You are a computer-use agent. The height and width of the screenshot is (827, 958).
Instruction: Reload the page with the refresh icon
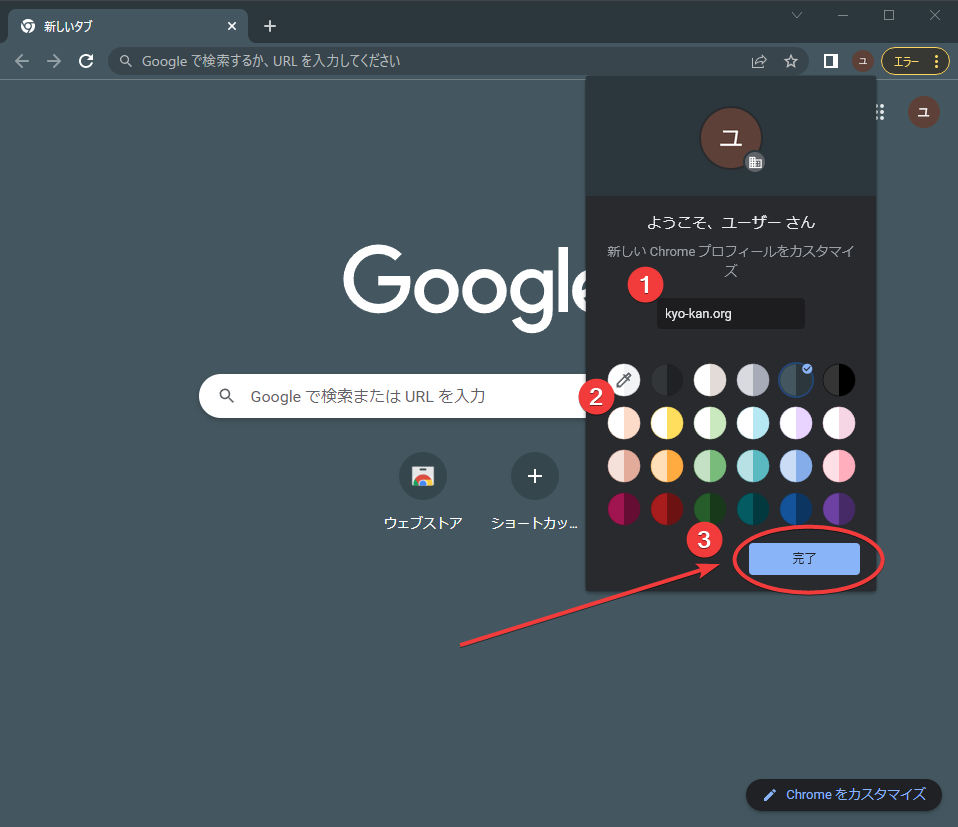pyautogui.click(x=86, y=61)
